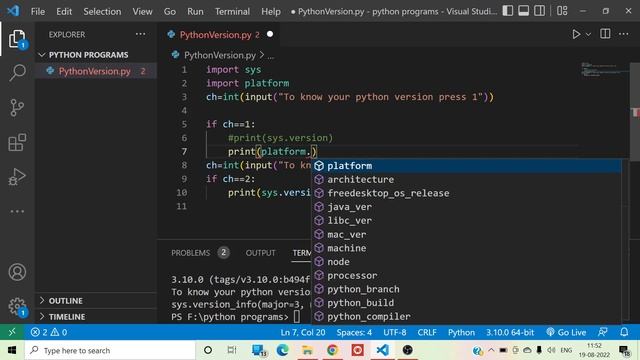
Task: Change indentation via 'Spaces: 4'
Action: click(354, 332)
